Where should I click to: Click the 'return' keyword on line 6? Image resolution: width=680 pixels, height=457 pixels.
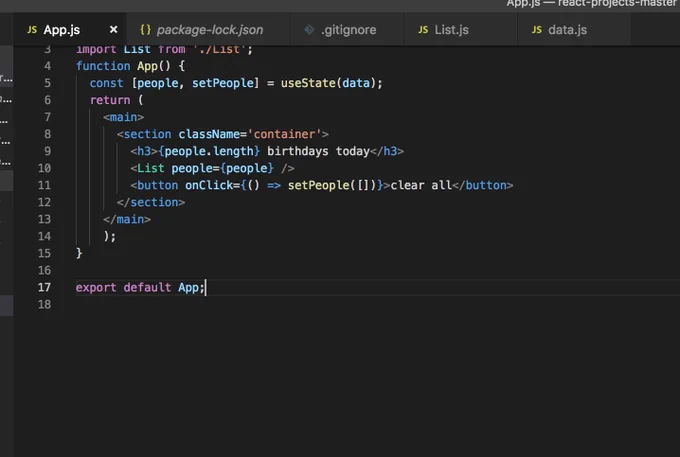110,100
